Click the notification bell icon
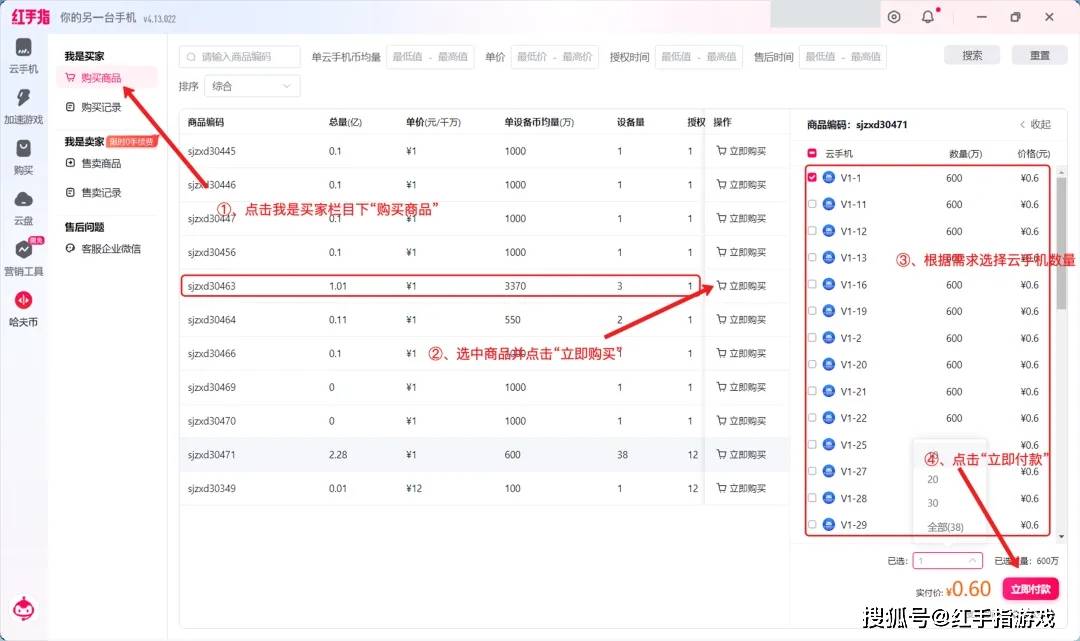Image resolution: width=1080 pixels, height=641 pixels. coord(928,17)
